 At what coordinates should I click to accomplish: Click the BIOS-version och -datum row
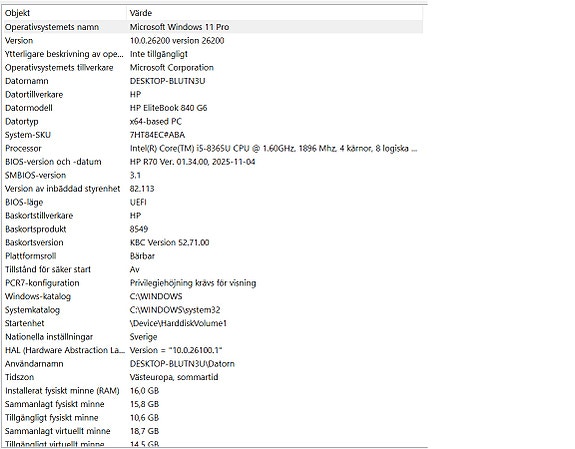click(212, 162)
